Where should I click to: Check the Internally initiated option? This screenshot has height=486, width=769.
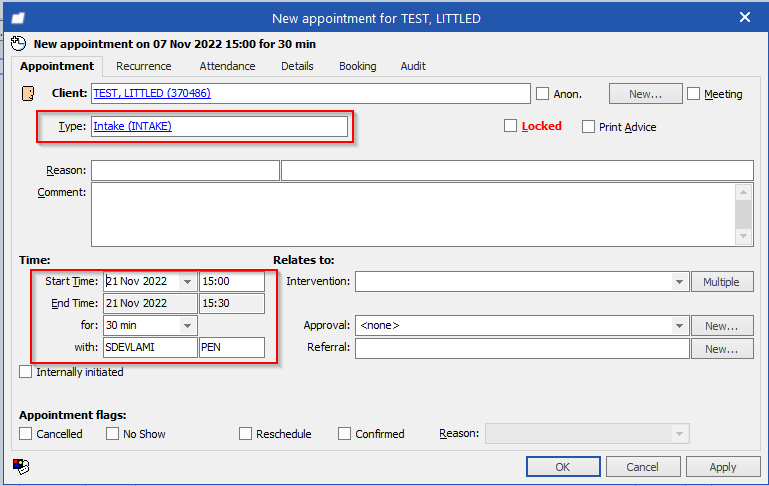(x=26, y=372)
